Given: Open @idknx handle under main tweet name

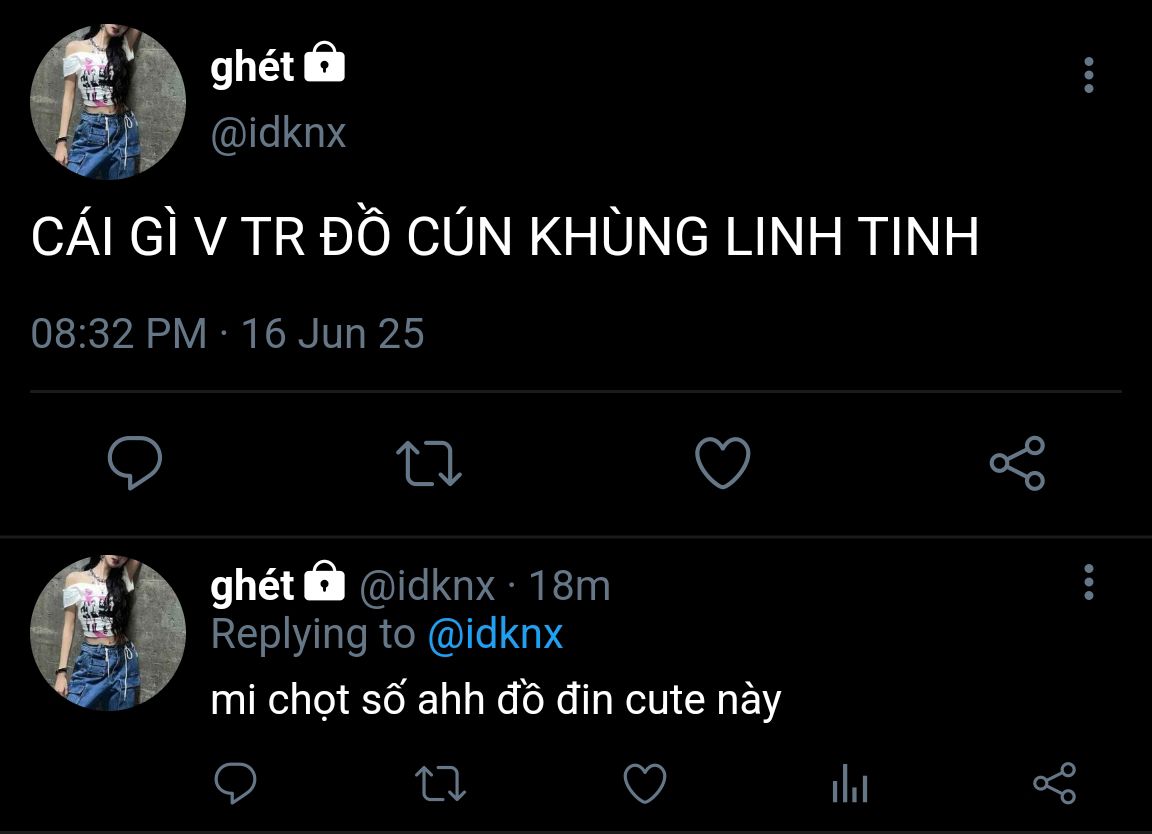Looking at the screenshot, I should [x=278, y=133].
